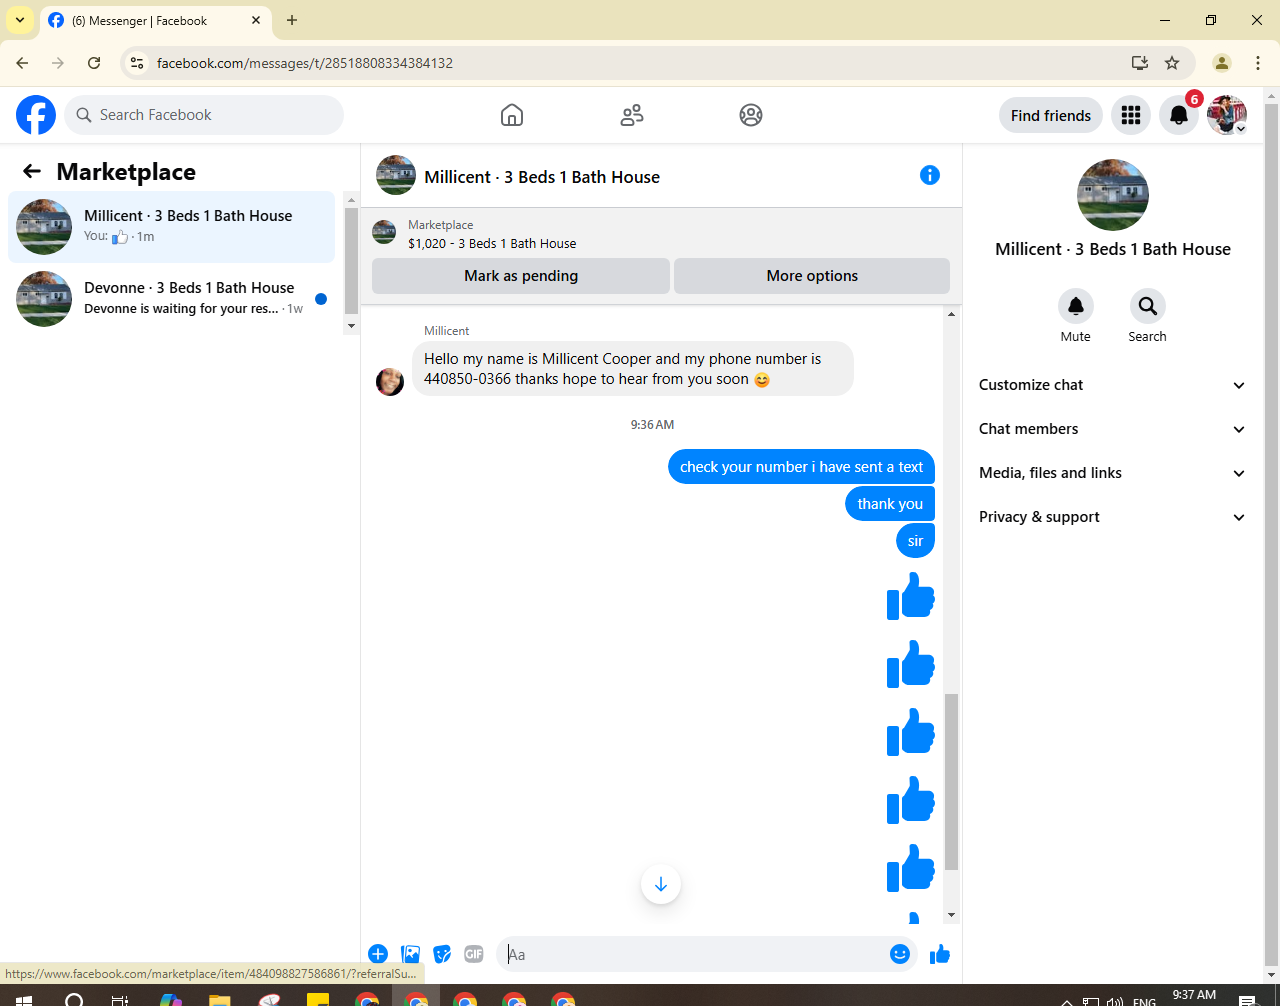Click ENG language indicator in system tray

1145,1000
